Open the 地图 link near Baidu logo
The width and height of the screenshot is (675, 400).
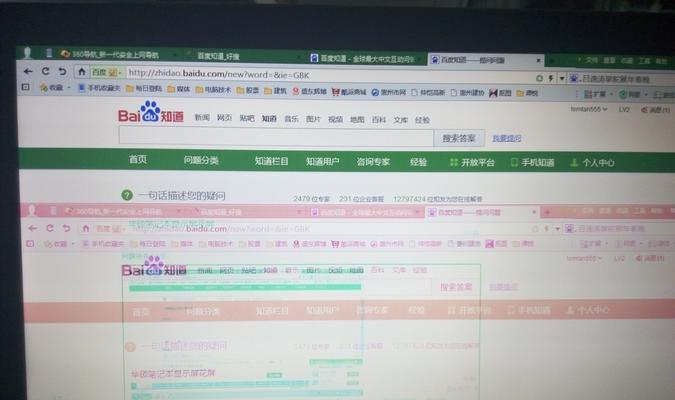tap(357, 120)
